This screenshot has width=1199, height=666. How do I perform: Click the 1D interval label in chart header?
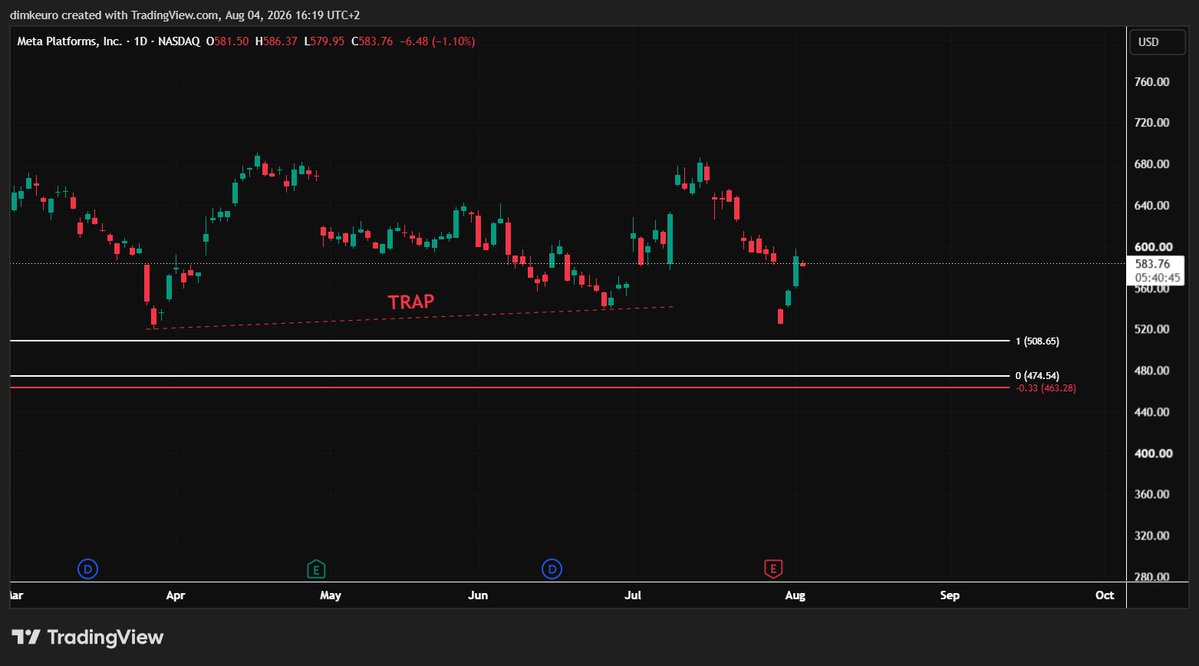pyautogui.click(x=140, y=41)
